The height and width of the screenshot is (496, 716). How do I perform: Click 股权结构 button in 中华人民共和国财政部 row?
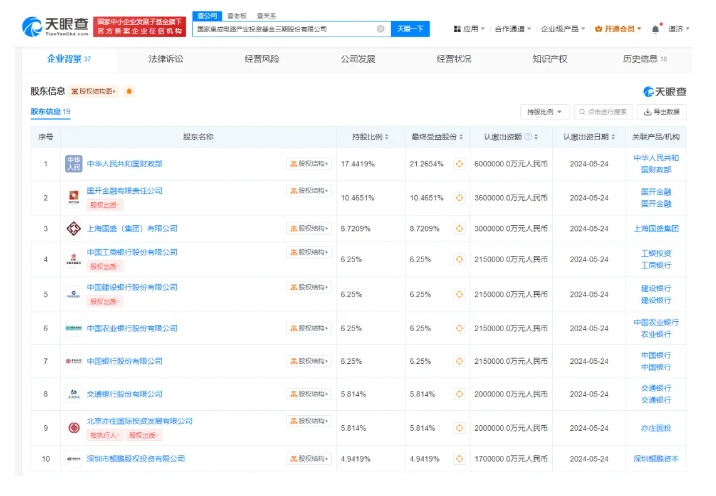pos(309,164)
